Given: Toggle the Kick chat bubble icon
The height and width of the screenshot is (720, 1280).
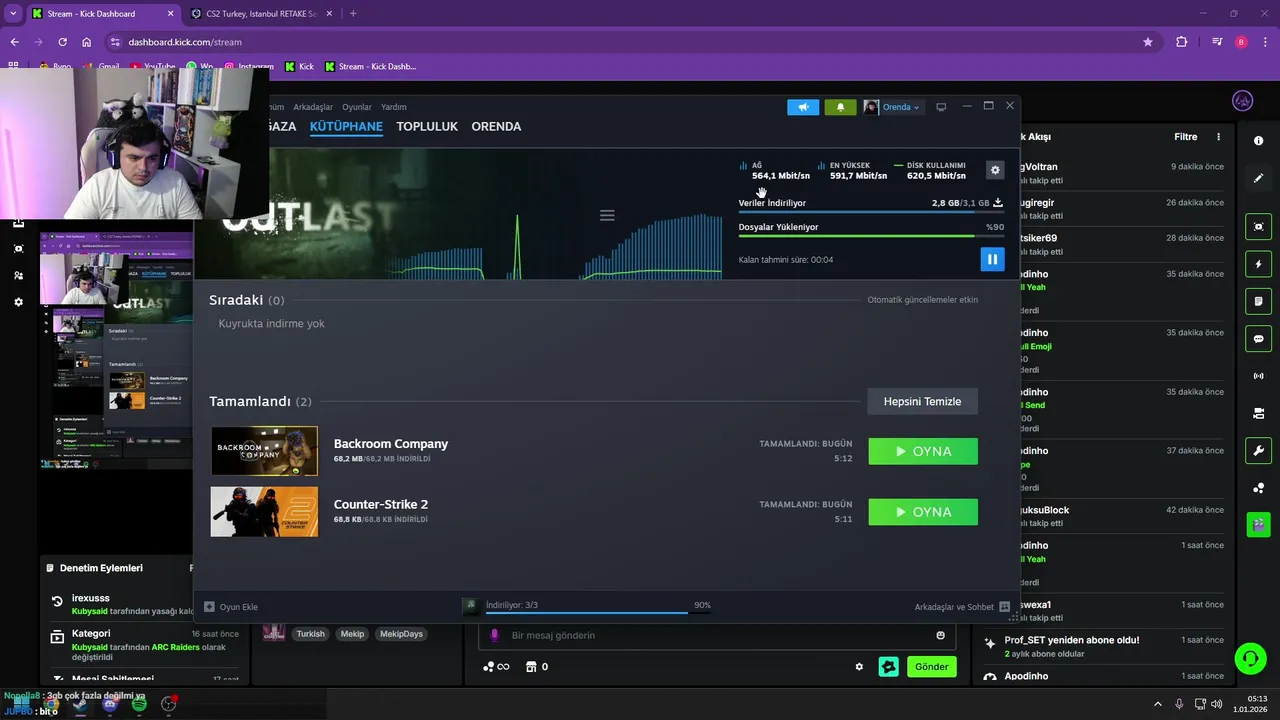Looking at the screenshot, I should (1258, 339).
